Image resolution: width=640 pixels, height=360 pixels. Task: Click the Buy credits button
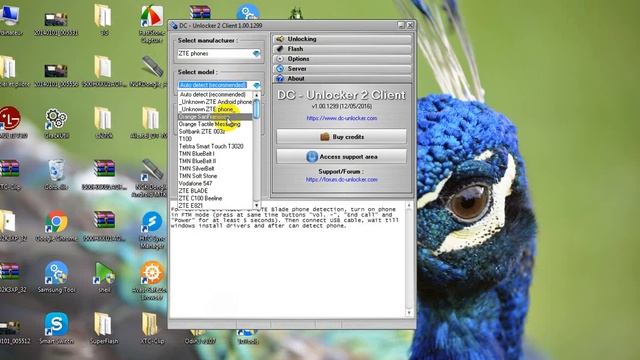pyautogui.click(x=342, y=137)
